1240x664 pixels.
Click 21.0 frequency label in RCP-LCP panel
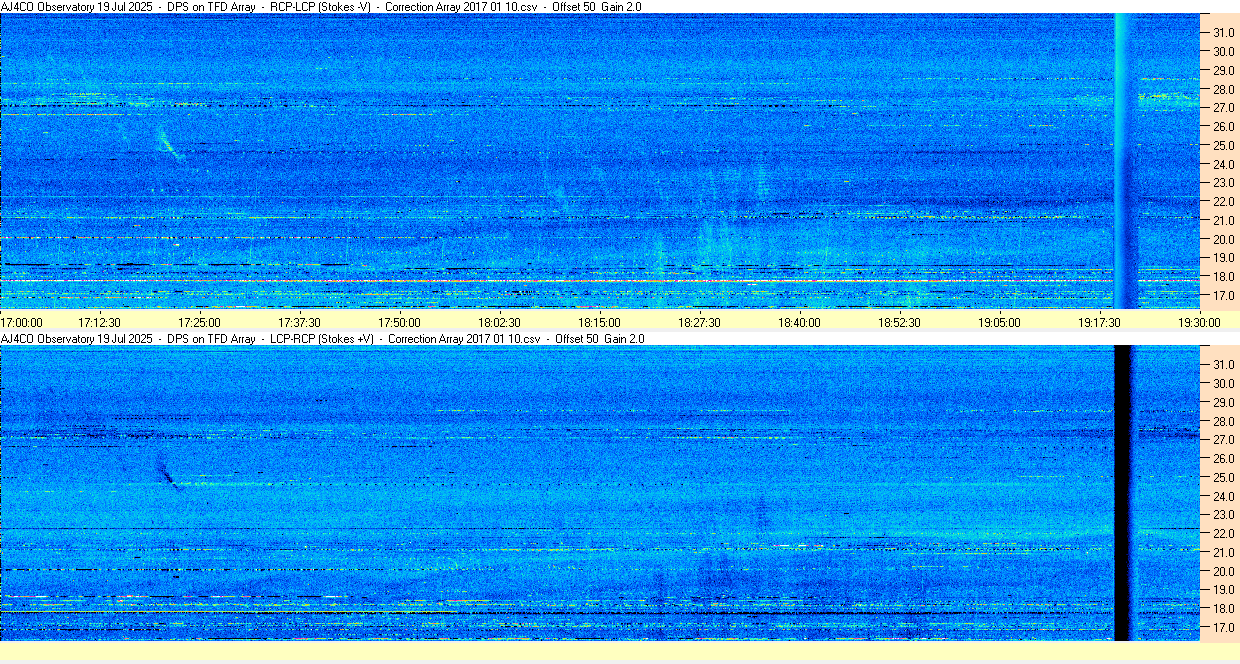(x=1224, y=221)
